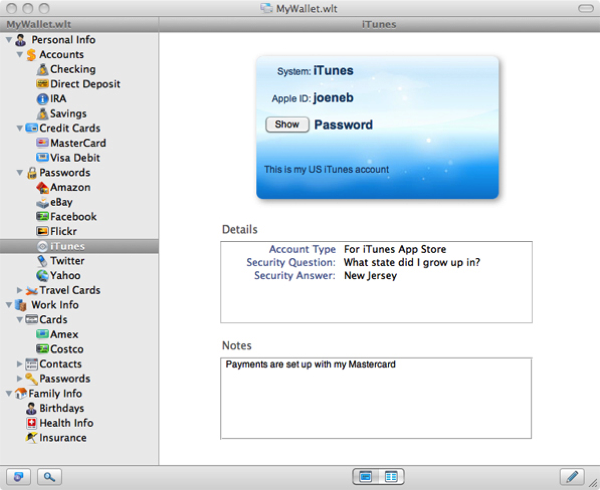
Task: Click the magnifier search button
Action: 47,476
